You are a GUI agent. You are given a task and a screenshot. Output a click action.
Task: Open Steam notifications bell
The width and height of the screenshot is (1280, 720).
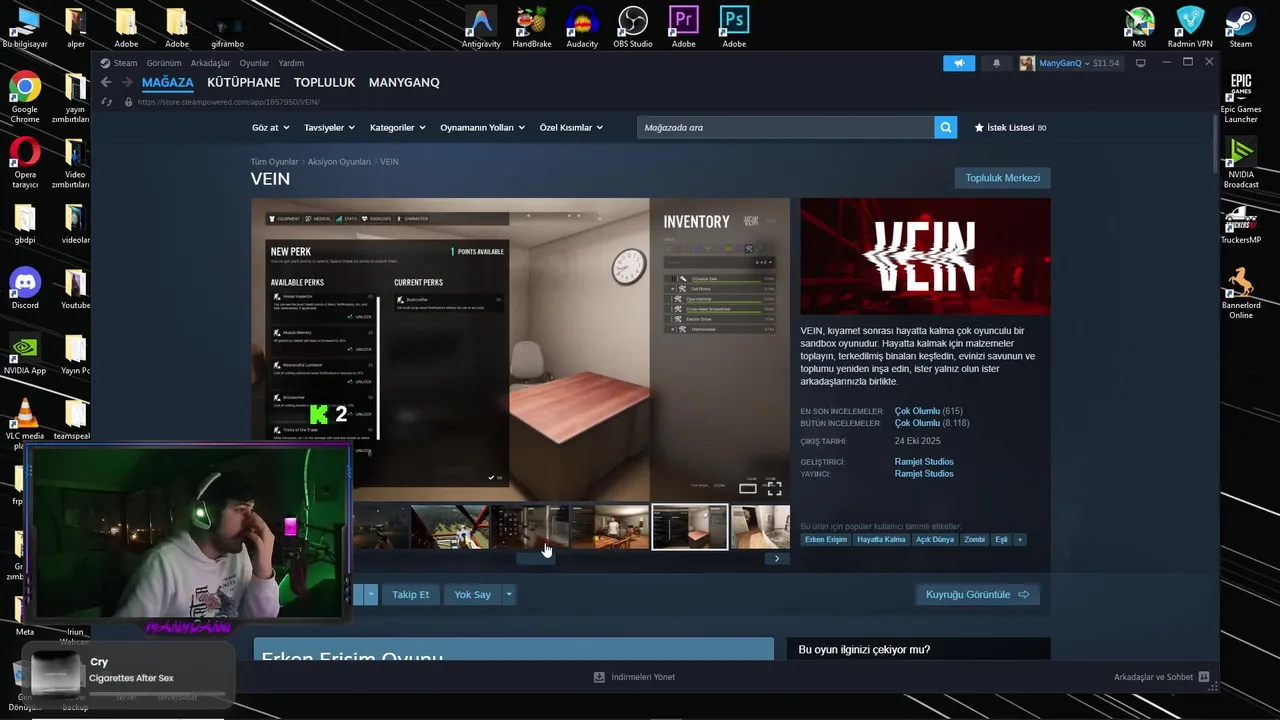(x=996, y=63)
